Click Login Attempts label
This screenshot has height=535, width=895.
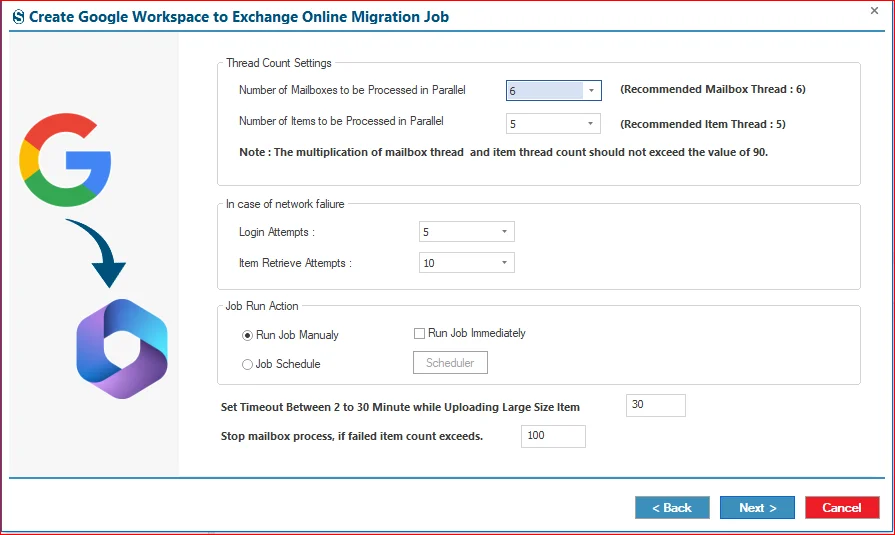pos(277,232)
